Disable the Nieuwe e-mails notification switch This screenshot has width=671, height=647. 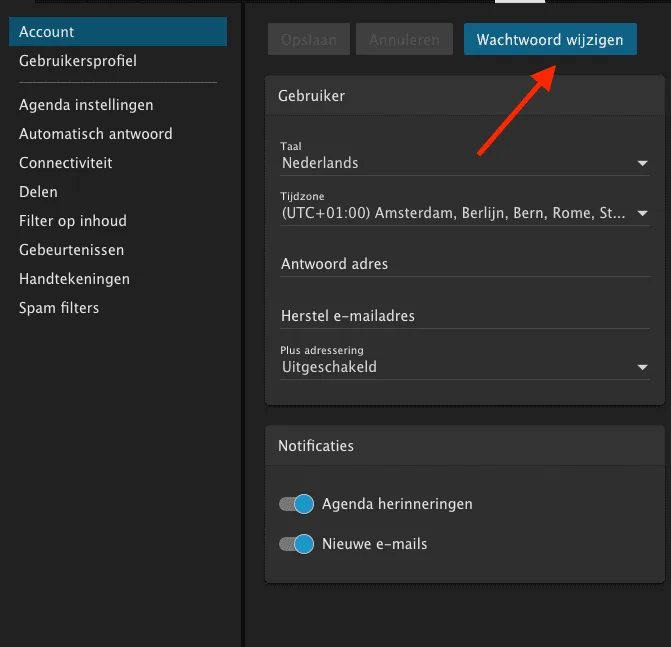297,544
